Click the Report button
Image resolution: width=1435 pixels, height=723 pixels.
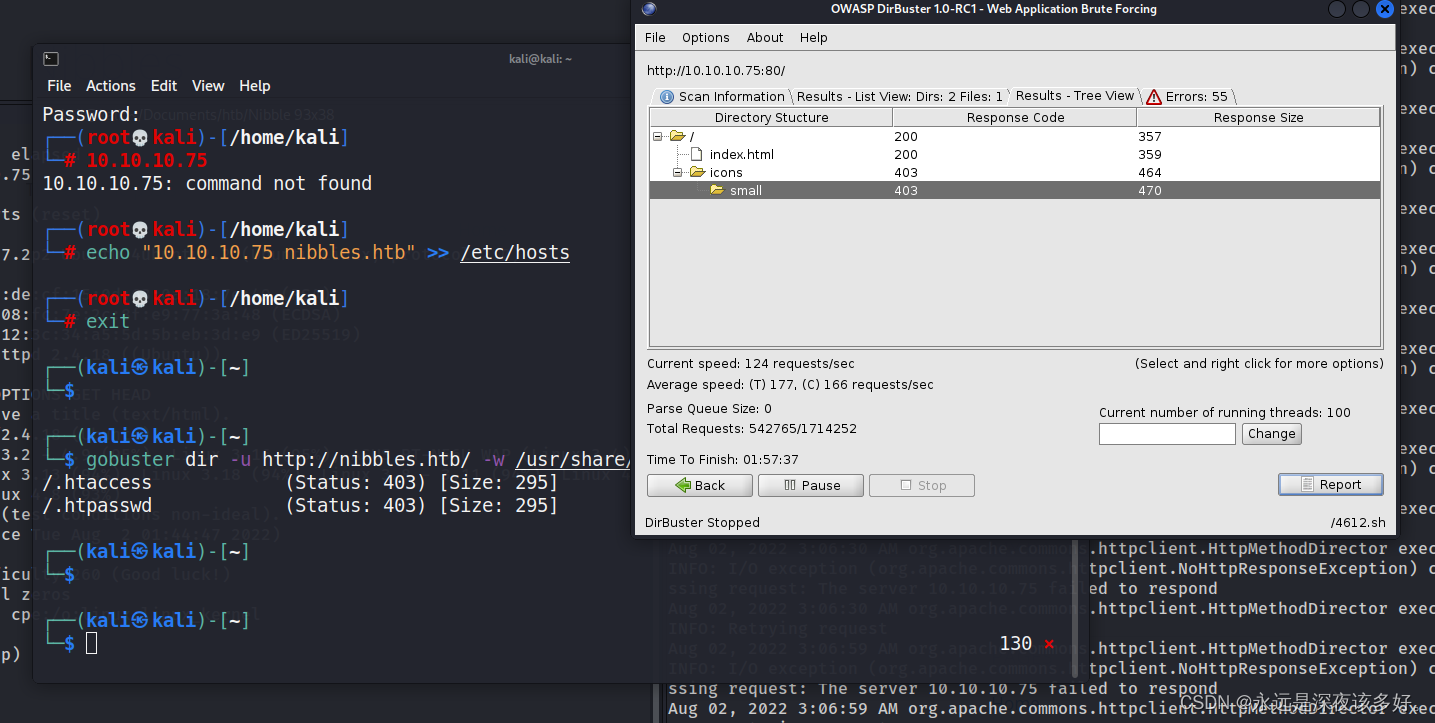coord(1331,484)
